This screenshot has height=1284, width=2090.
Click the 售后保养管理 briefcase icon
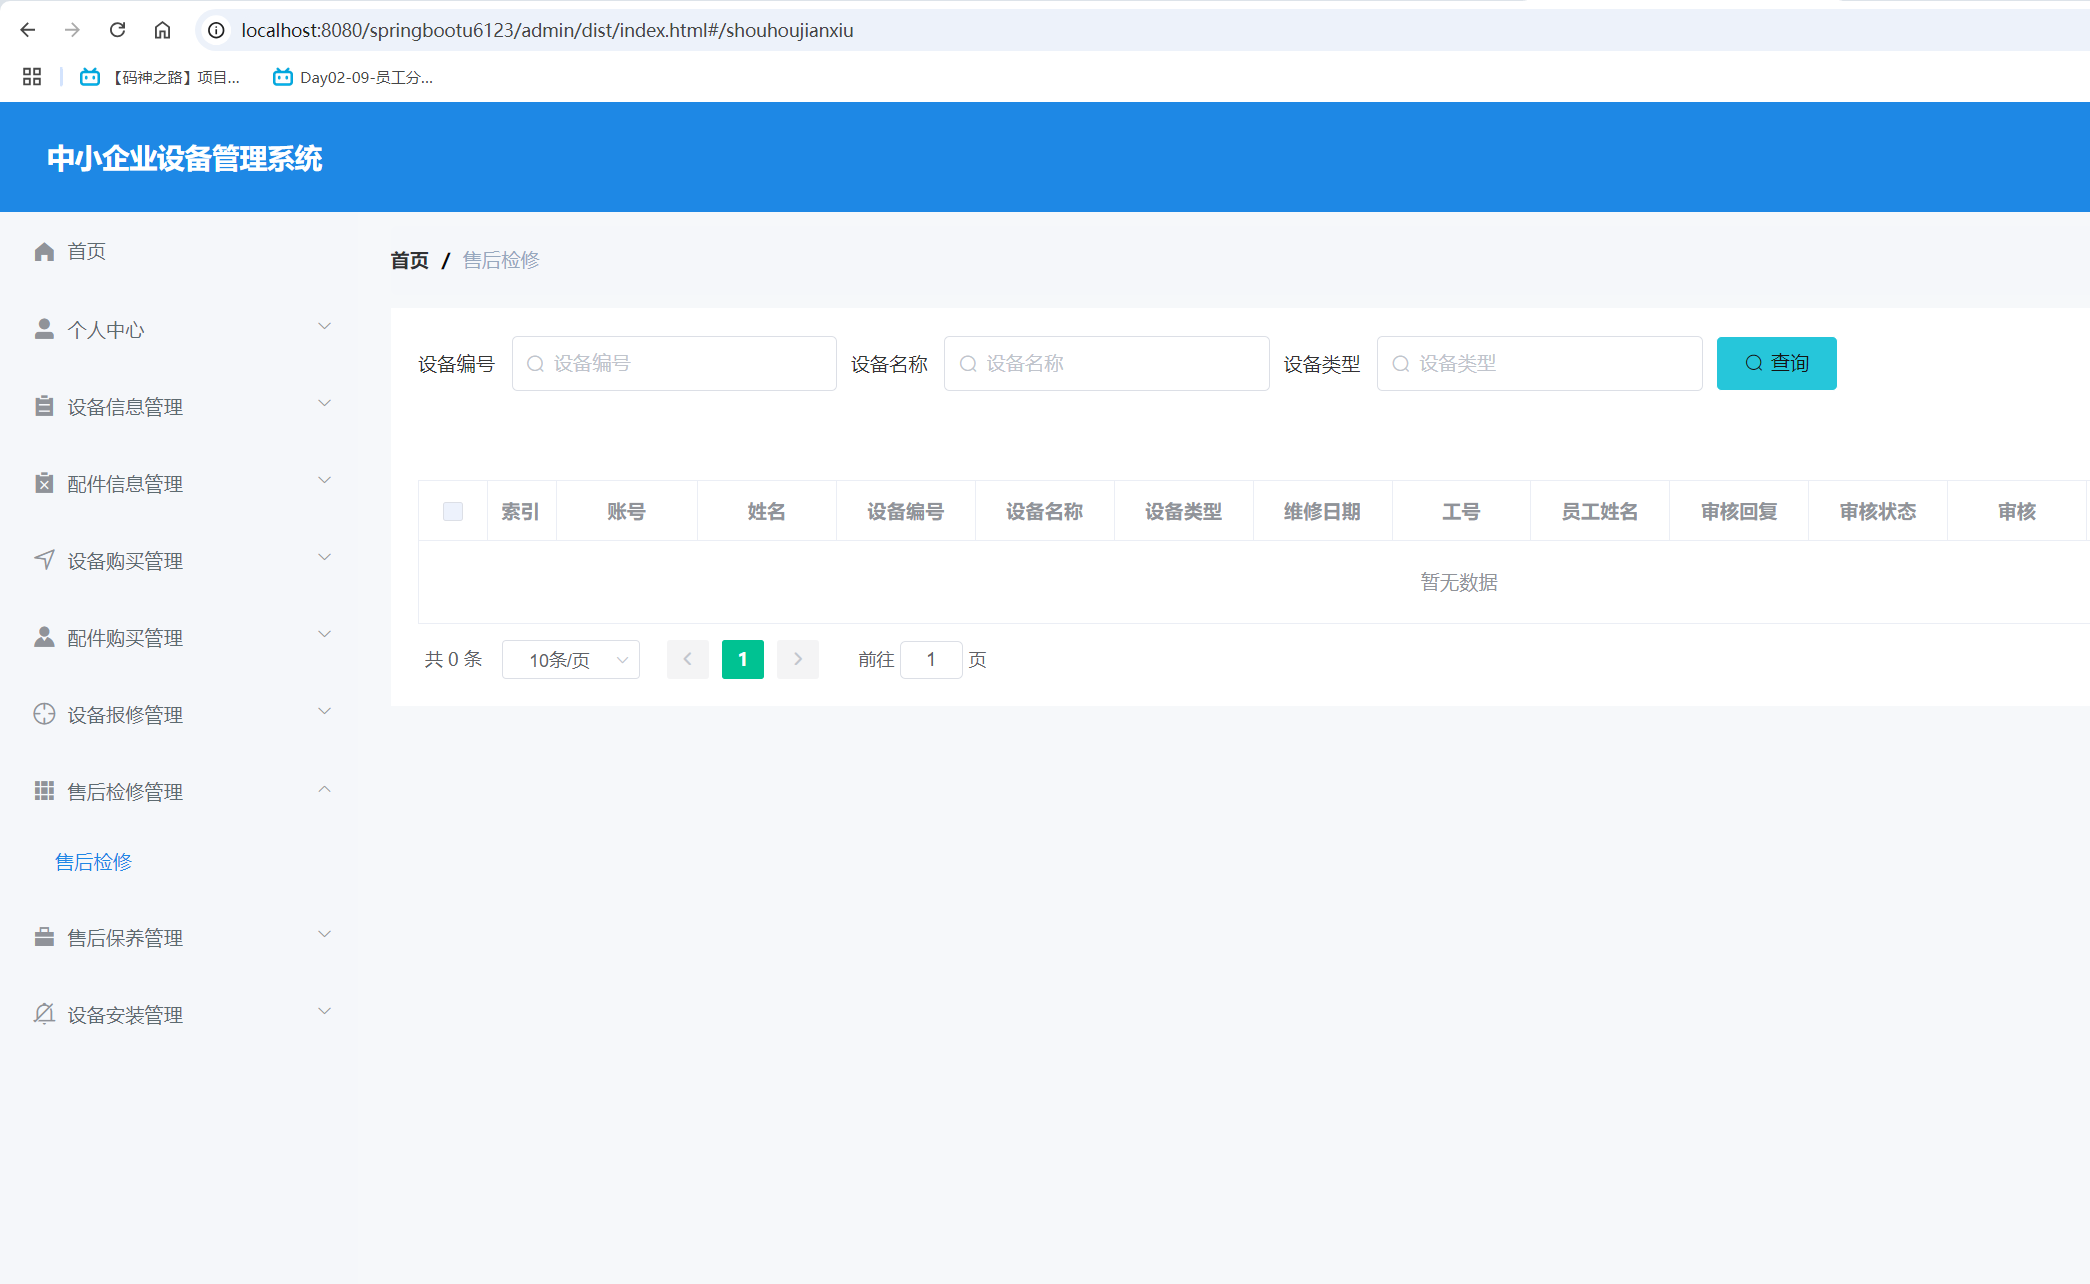pyautogui.click(x=43, y=937)
